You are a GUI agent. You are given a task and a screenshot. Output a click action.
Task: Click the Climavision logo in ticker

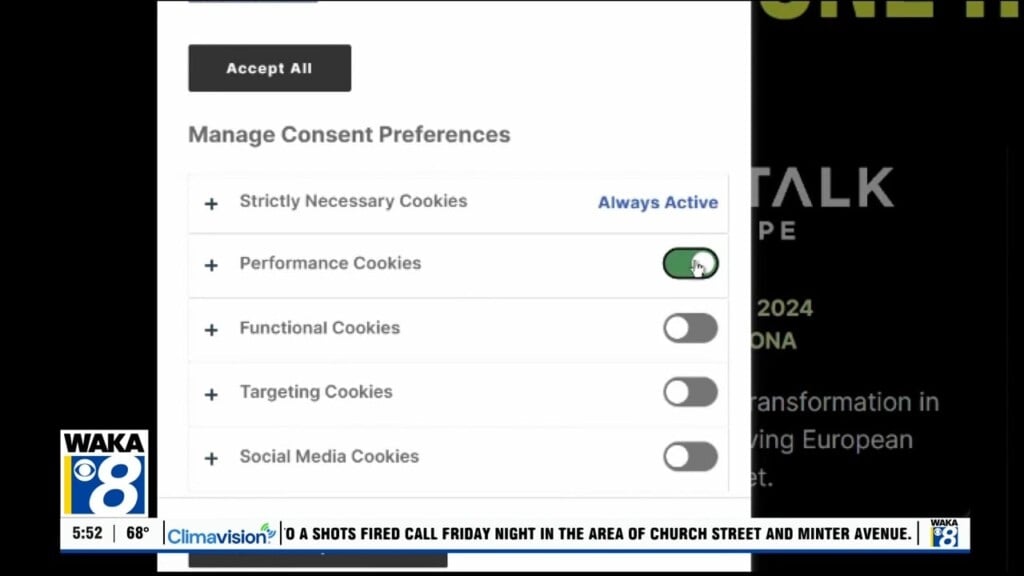point(221,534)
